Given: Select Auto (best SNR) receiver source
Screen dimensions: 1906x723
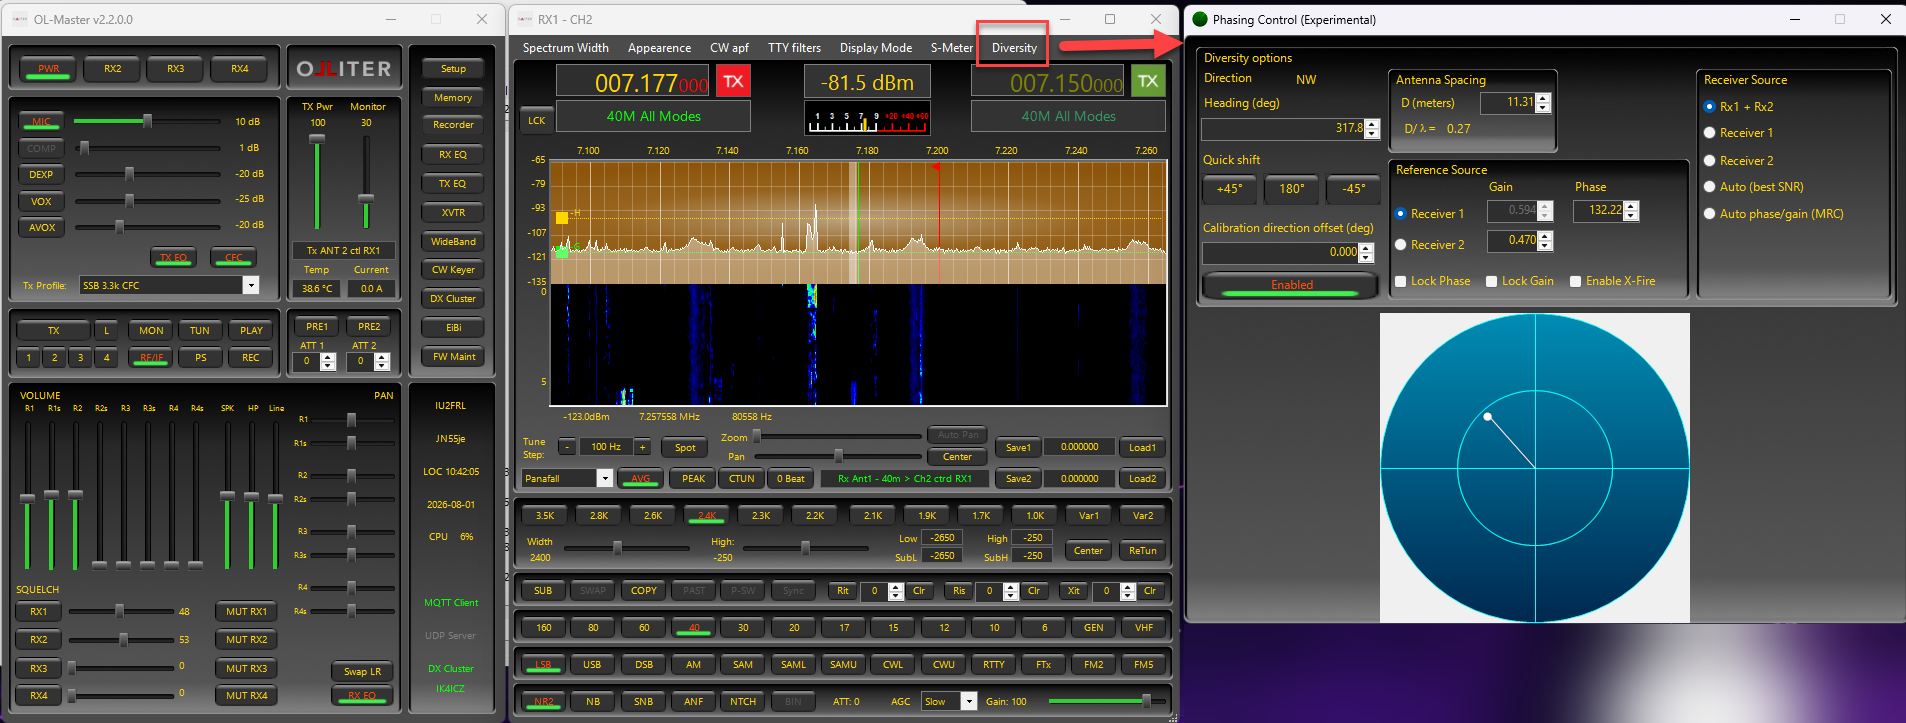Looking at the screenshot, I should (1710, 187).
